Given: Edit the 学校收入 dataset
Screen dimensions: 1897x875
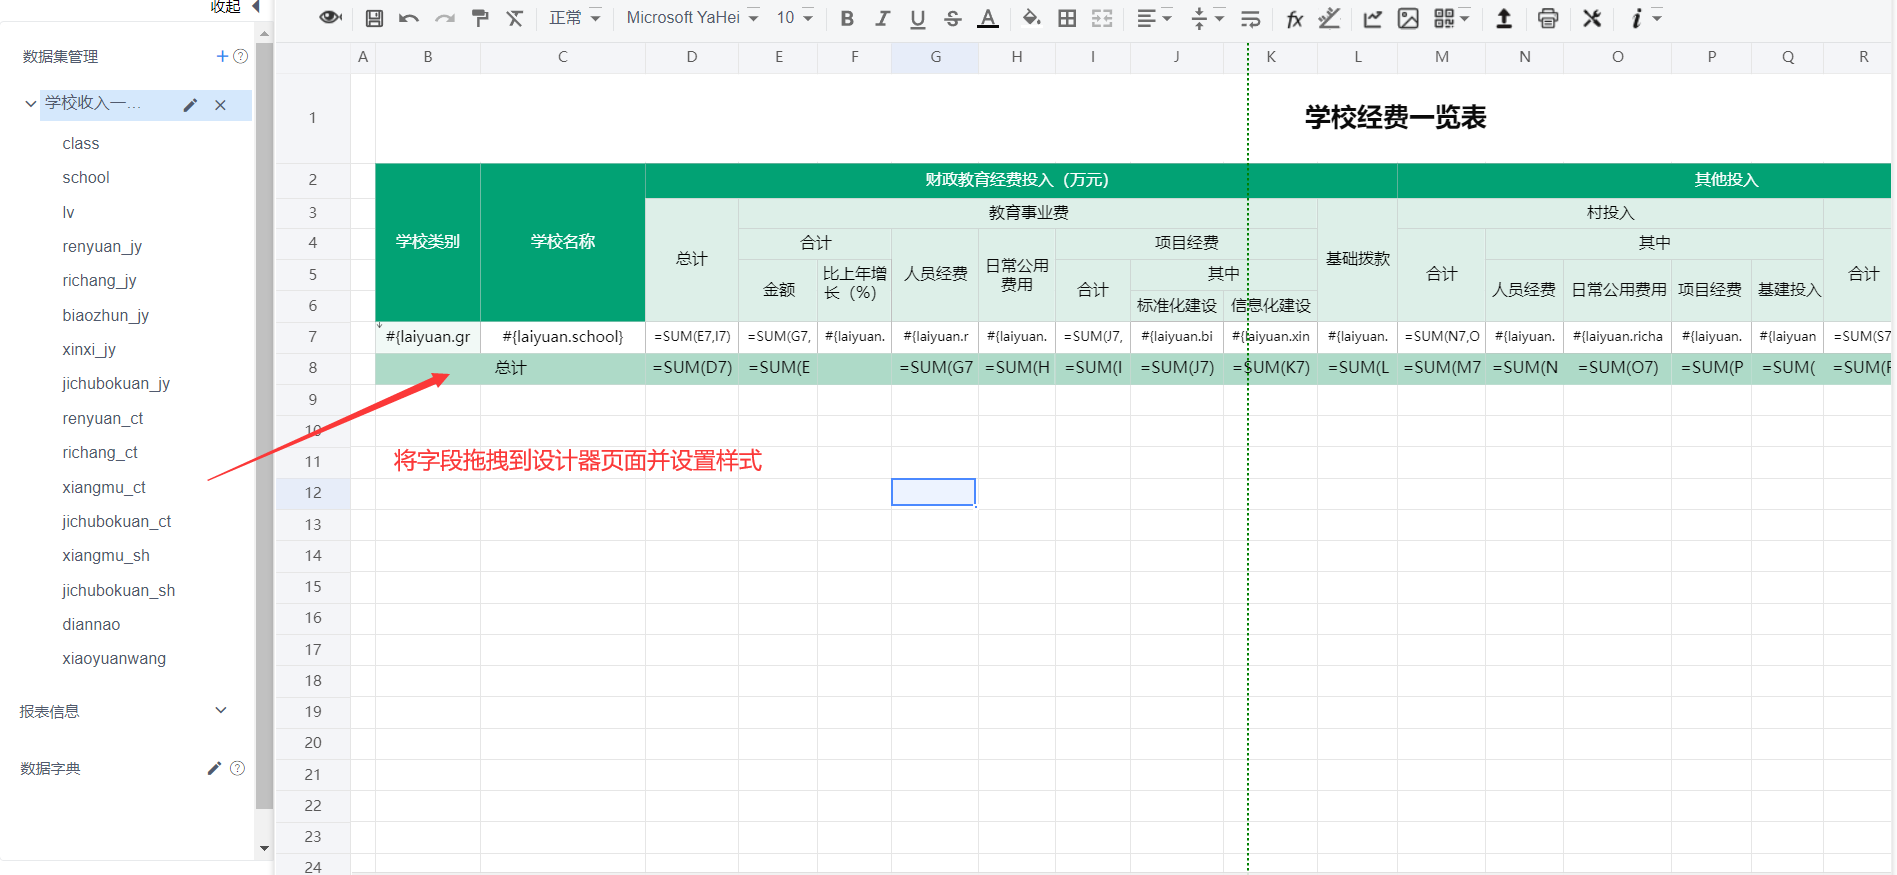Looking at the screenshot, I should tap(190, 105).
